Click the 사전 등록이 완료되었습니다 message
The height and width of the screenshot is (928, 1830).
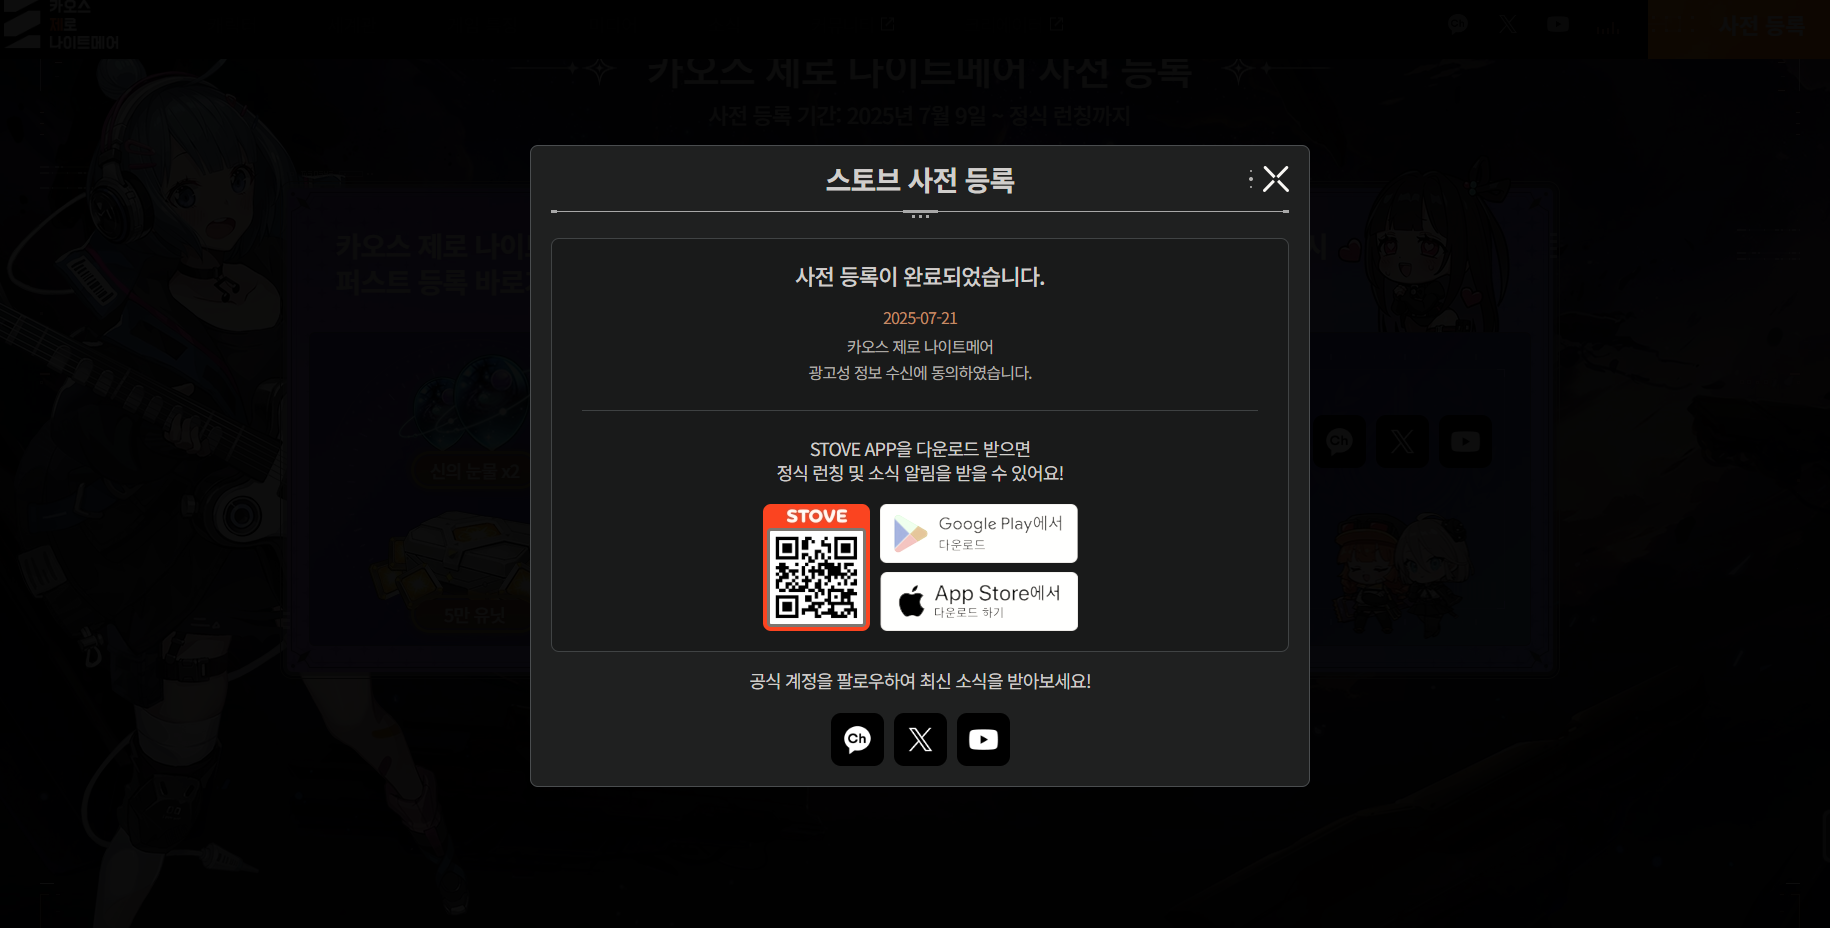point(920,277)
